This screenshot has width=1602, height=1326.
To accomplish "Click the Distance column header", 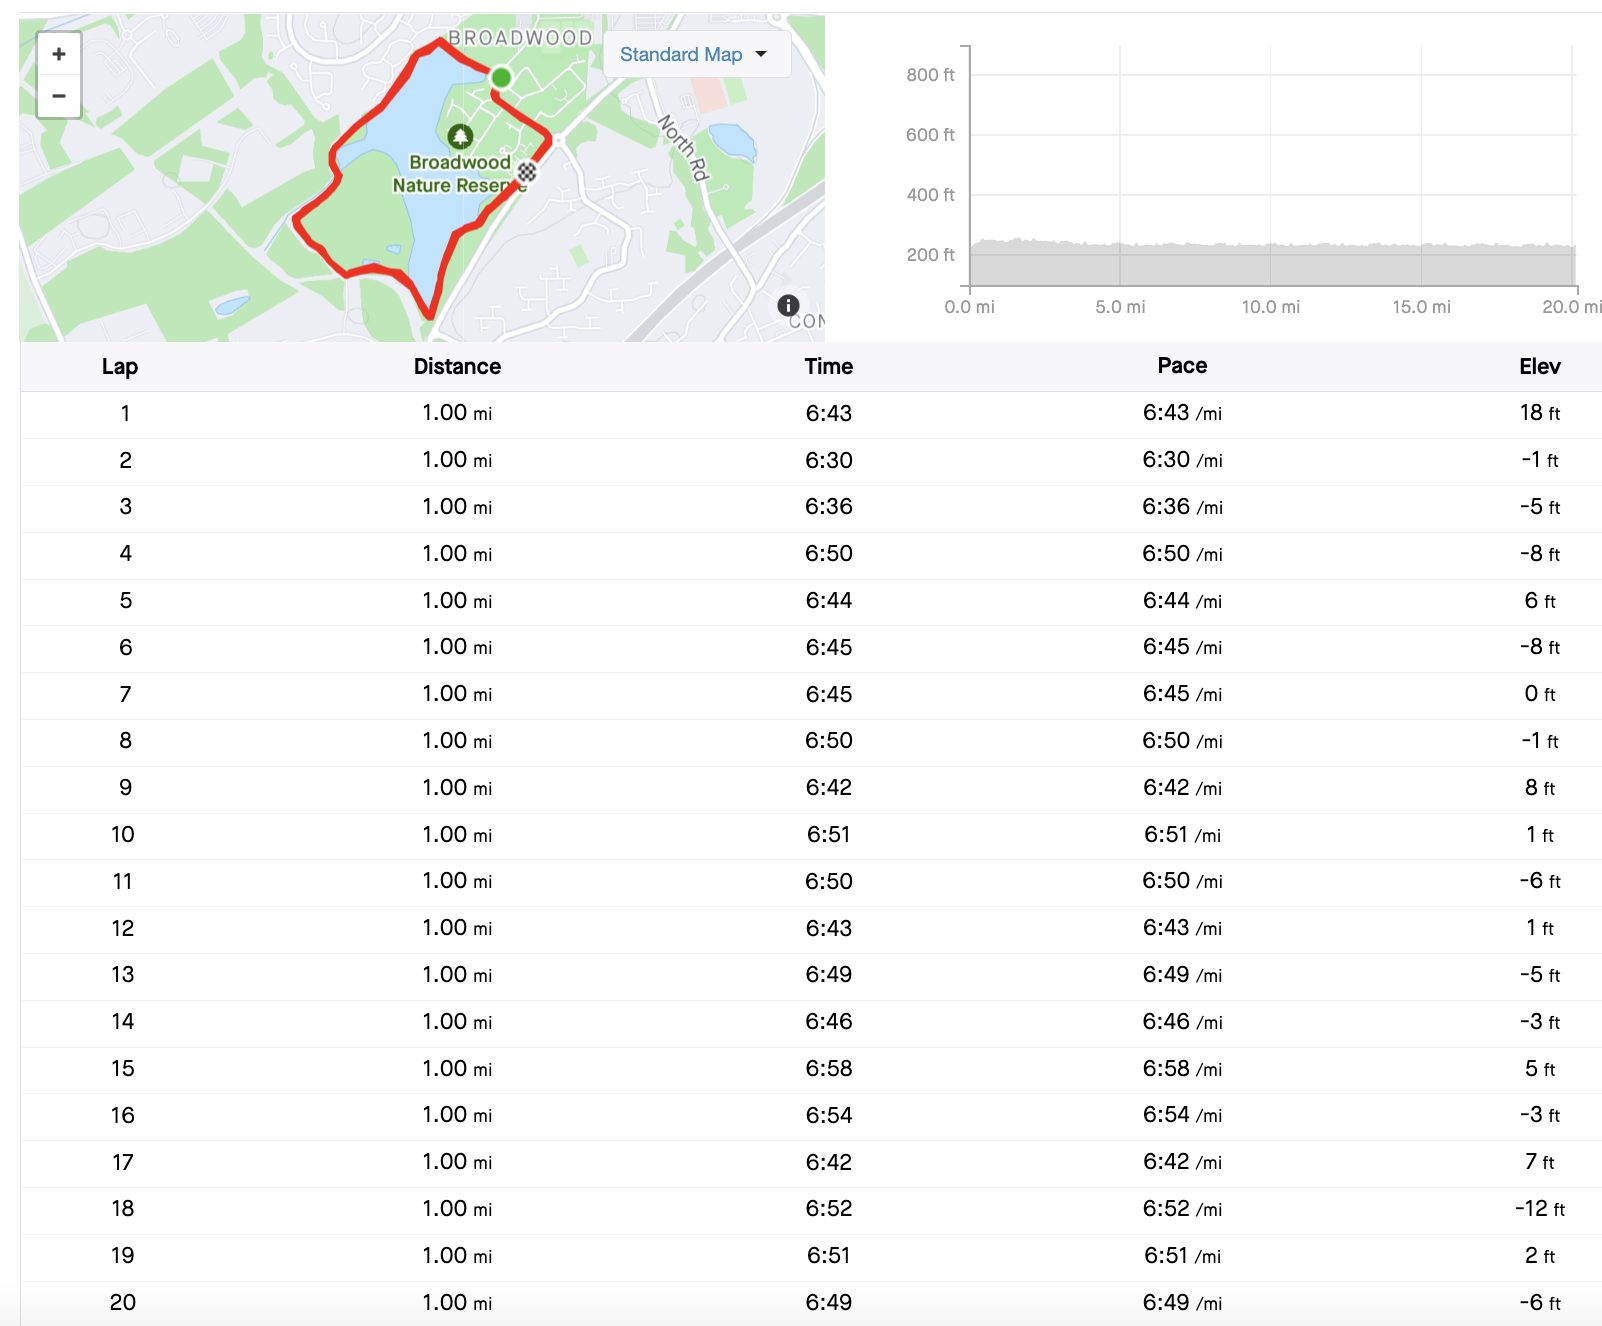I will pos(457,366).
